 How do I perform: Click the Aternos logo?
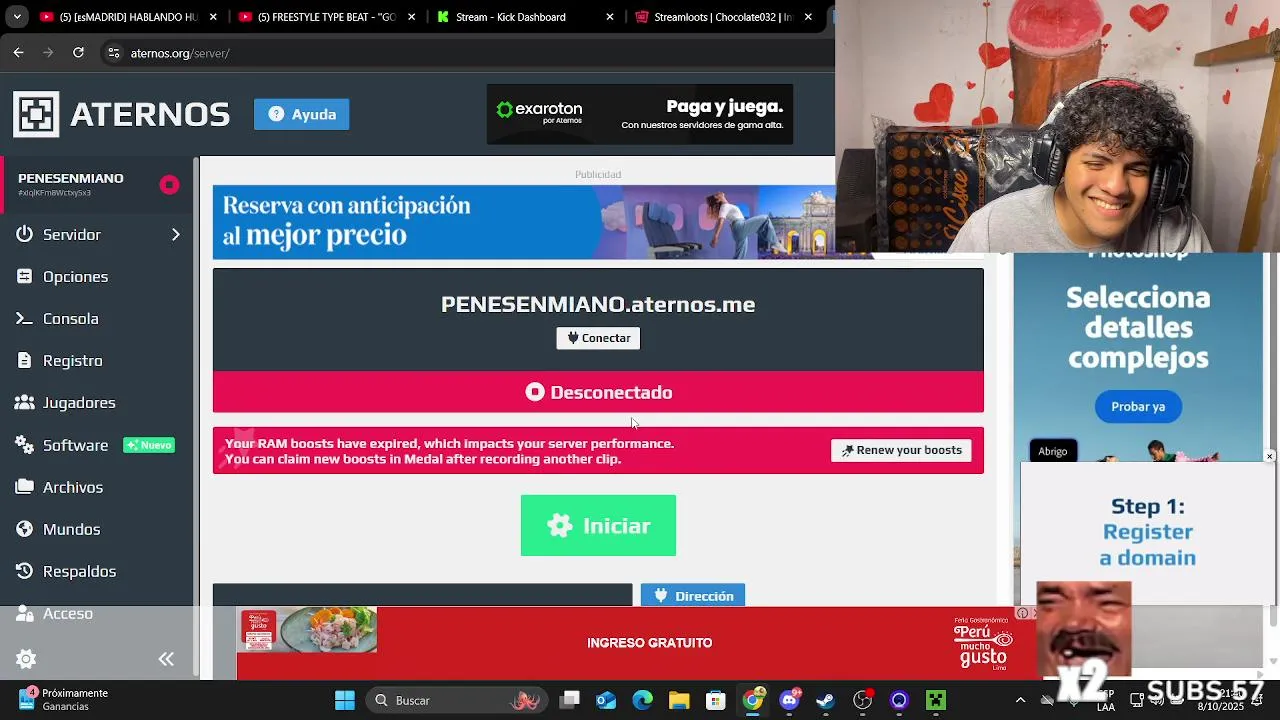tap(121, 114)
